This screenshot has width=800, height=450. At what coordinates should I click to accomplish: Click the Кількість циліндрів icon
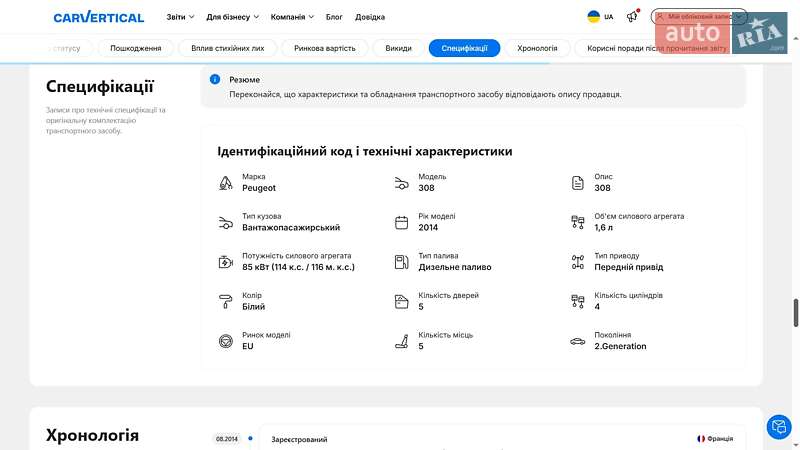tap(578, 302)
